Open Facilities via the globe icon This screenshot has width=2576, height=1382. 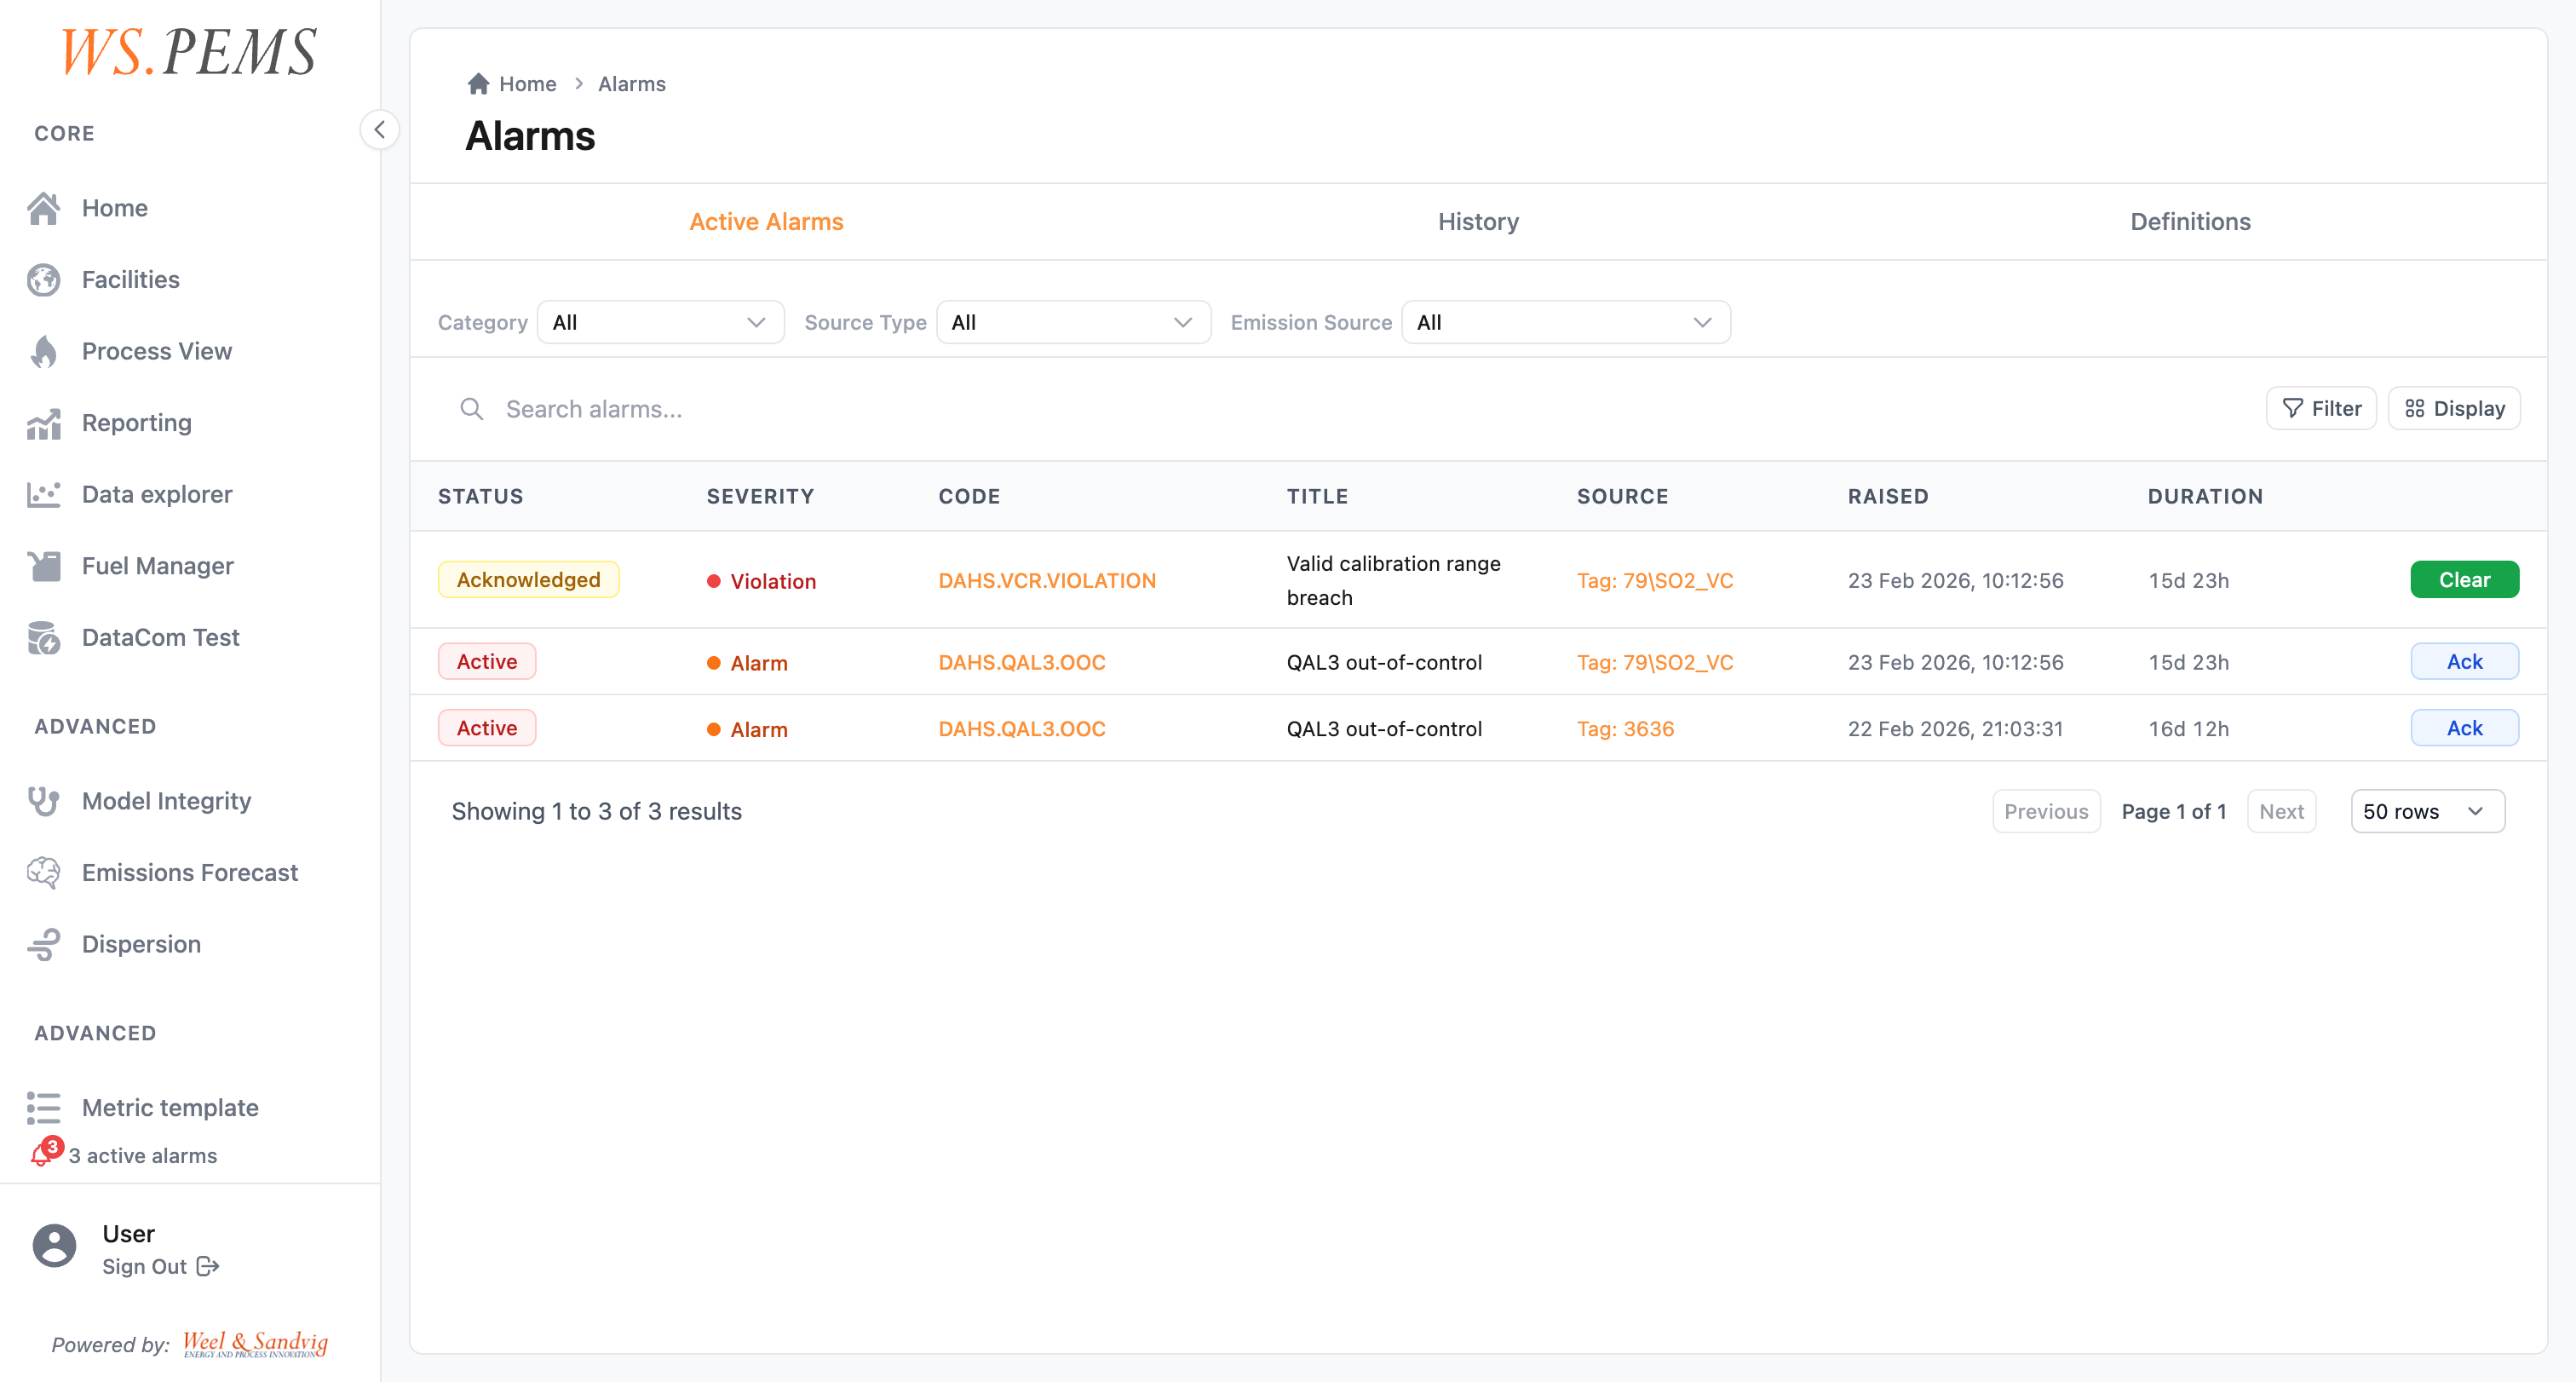[x=44, y=280]
